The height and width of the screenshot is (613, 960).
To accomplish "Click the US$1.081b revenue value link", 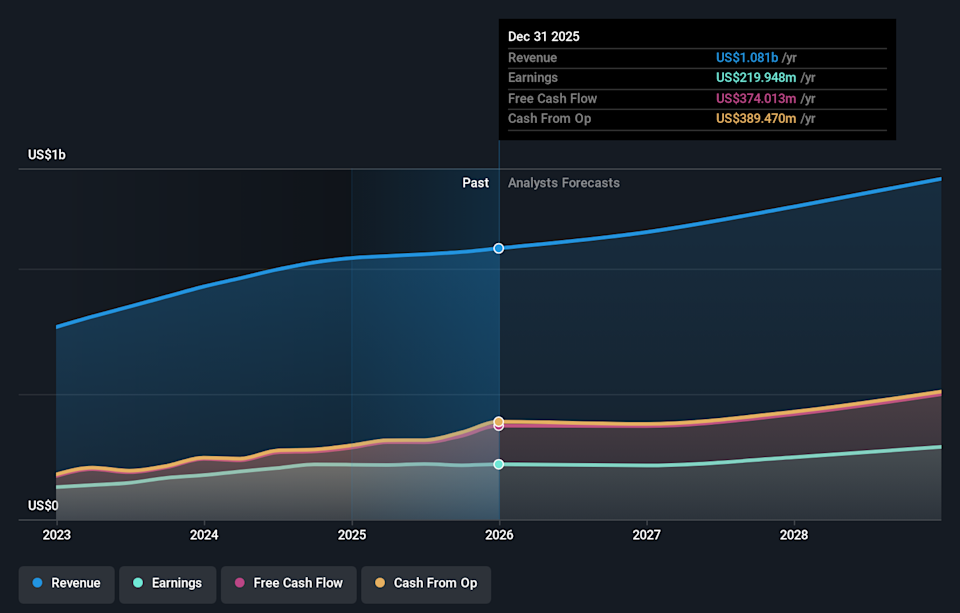I will (x=748, y=57).
